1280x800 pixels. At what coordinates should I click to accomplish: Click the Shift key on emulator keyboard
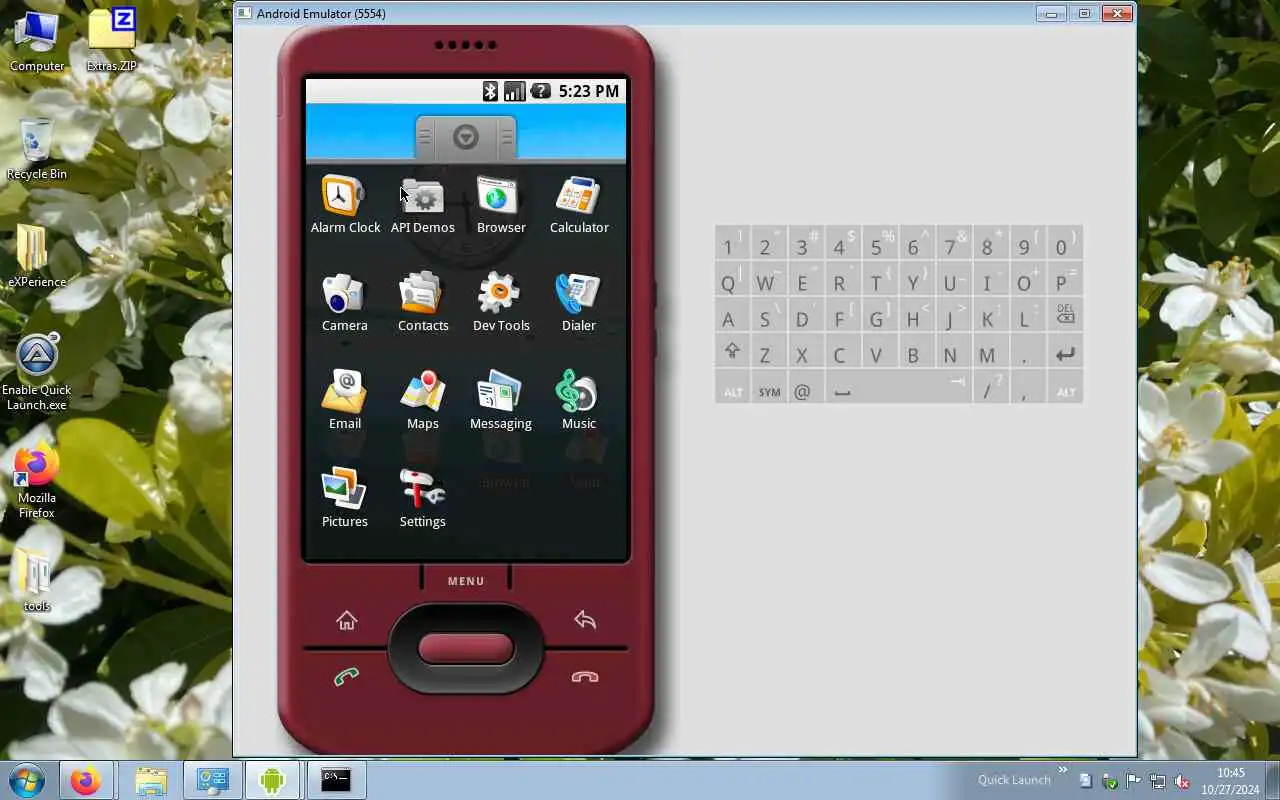[x=732, y=353]
